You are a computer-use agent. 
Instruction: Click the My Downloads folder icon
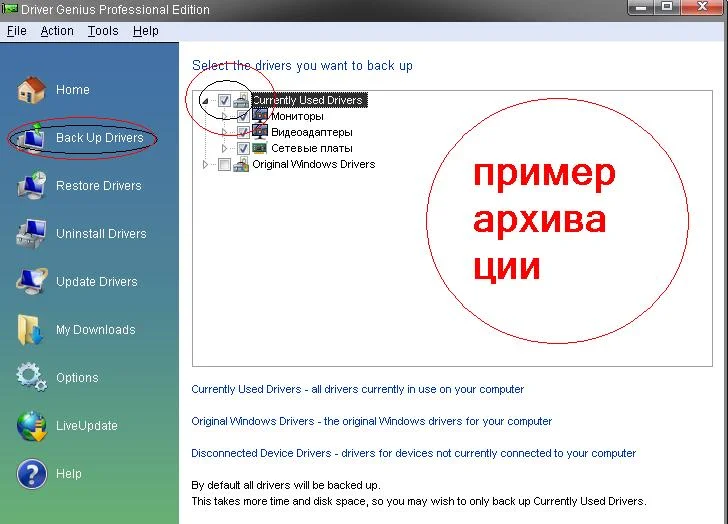[30, 330]
